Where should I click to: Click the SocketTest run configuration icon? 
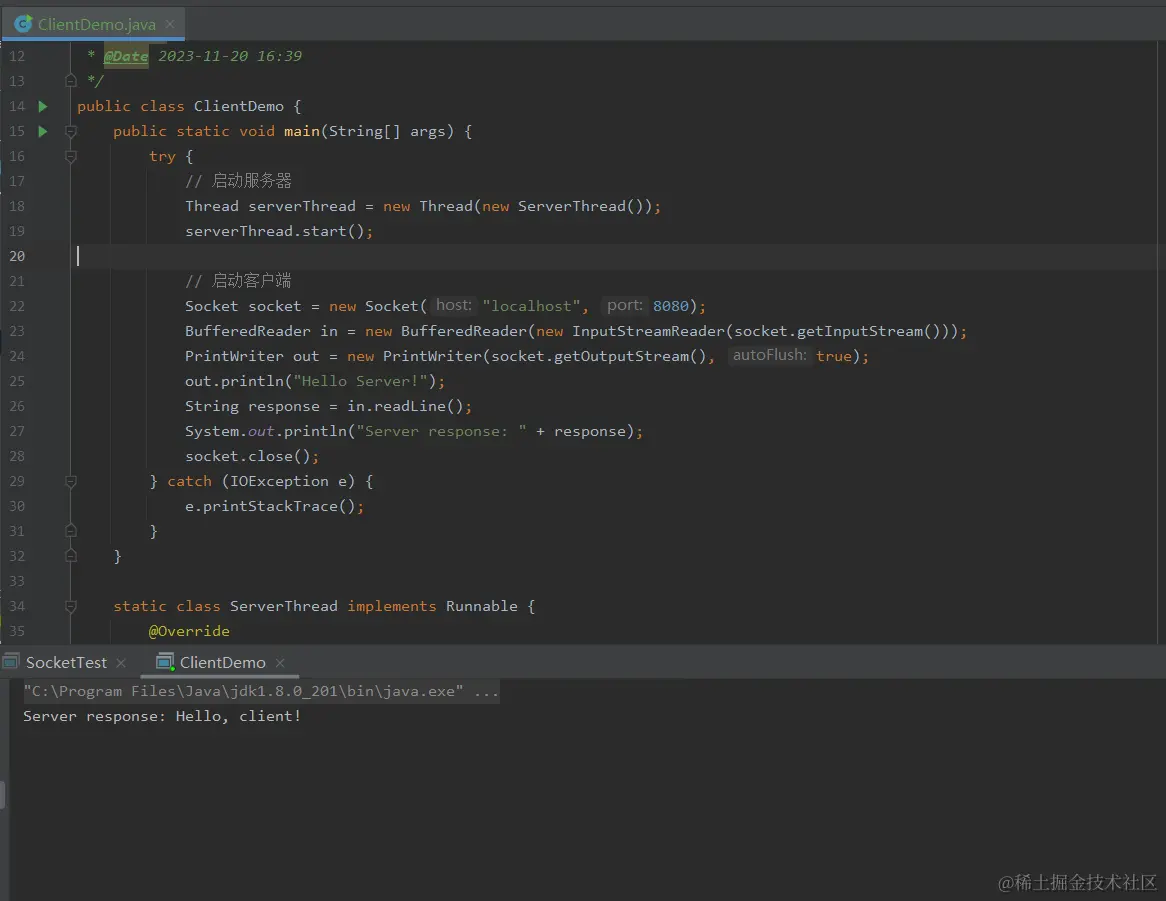(11, 662)
